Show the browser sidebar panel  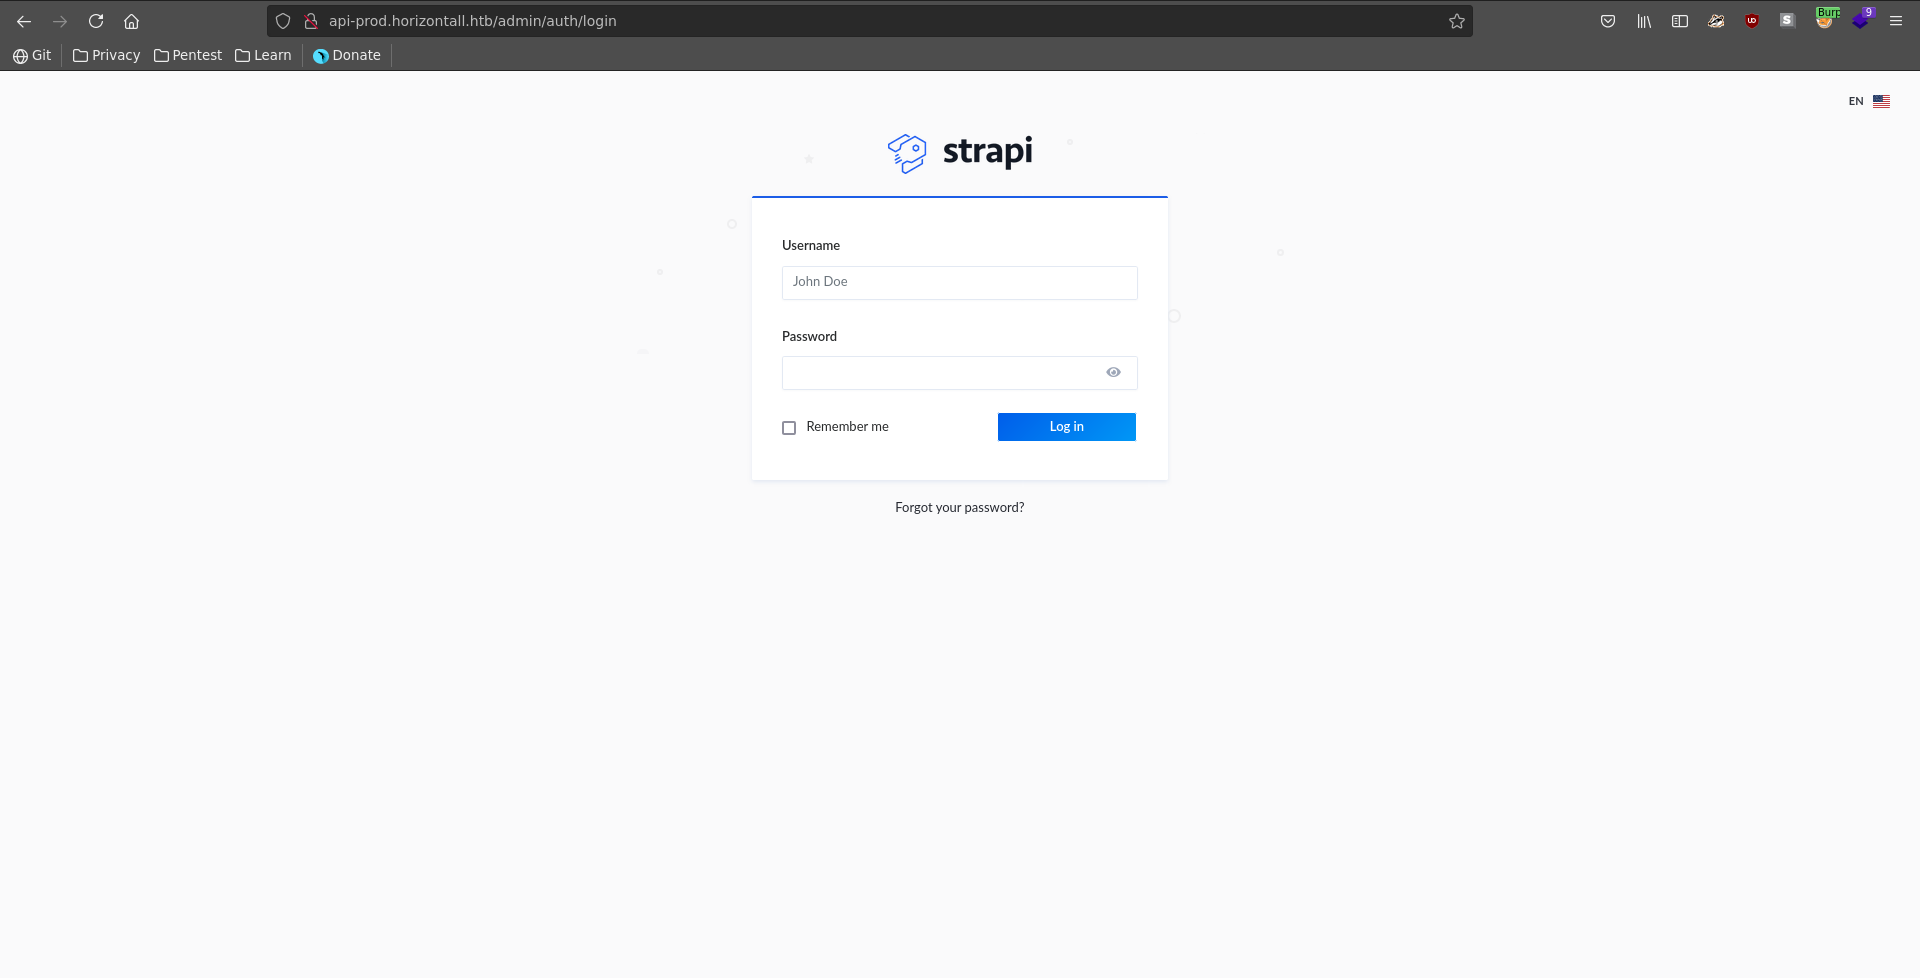1680,21
